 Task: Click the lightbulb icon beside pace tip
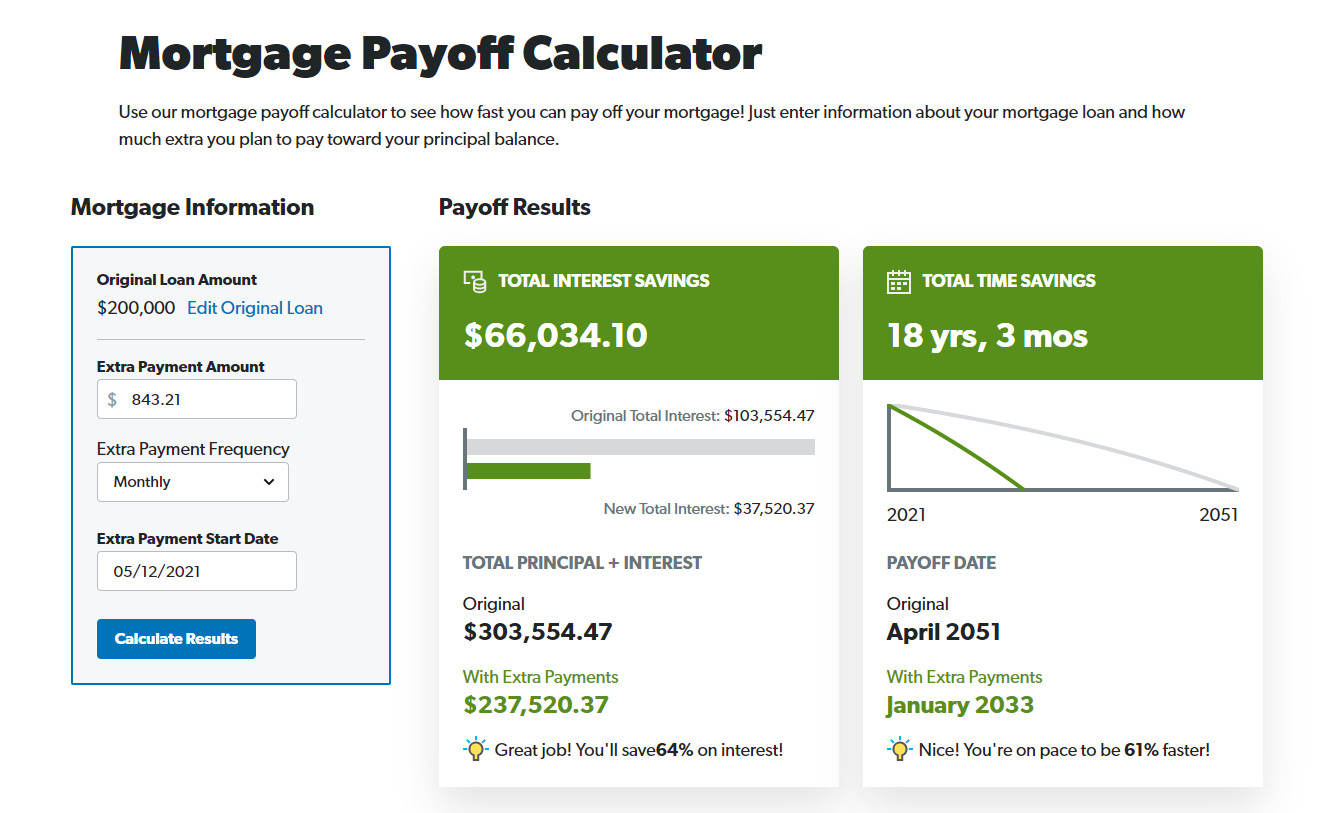pos(899,749)
